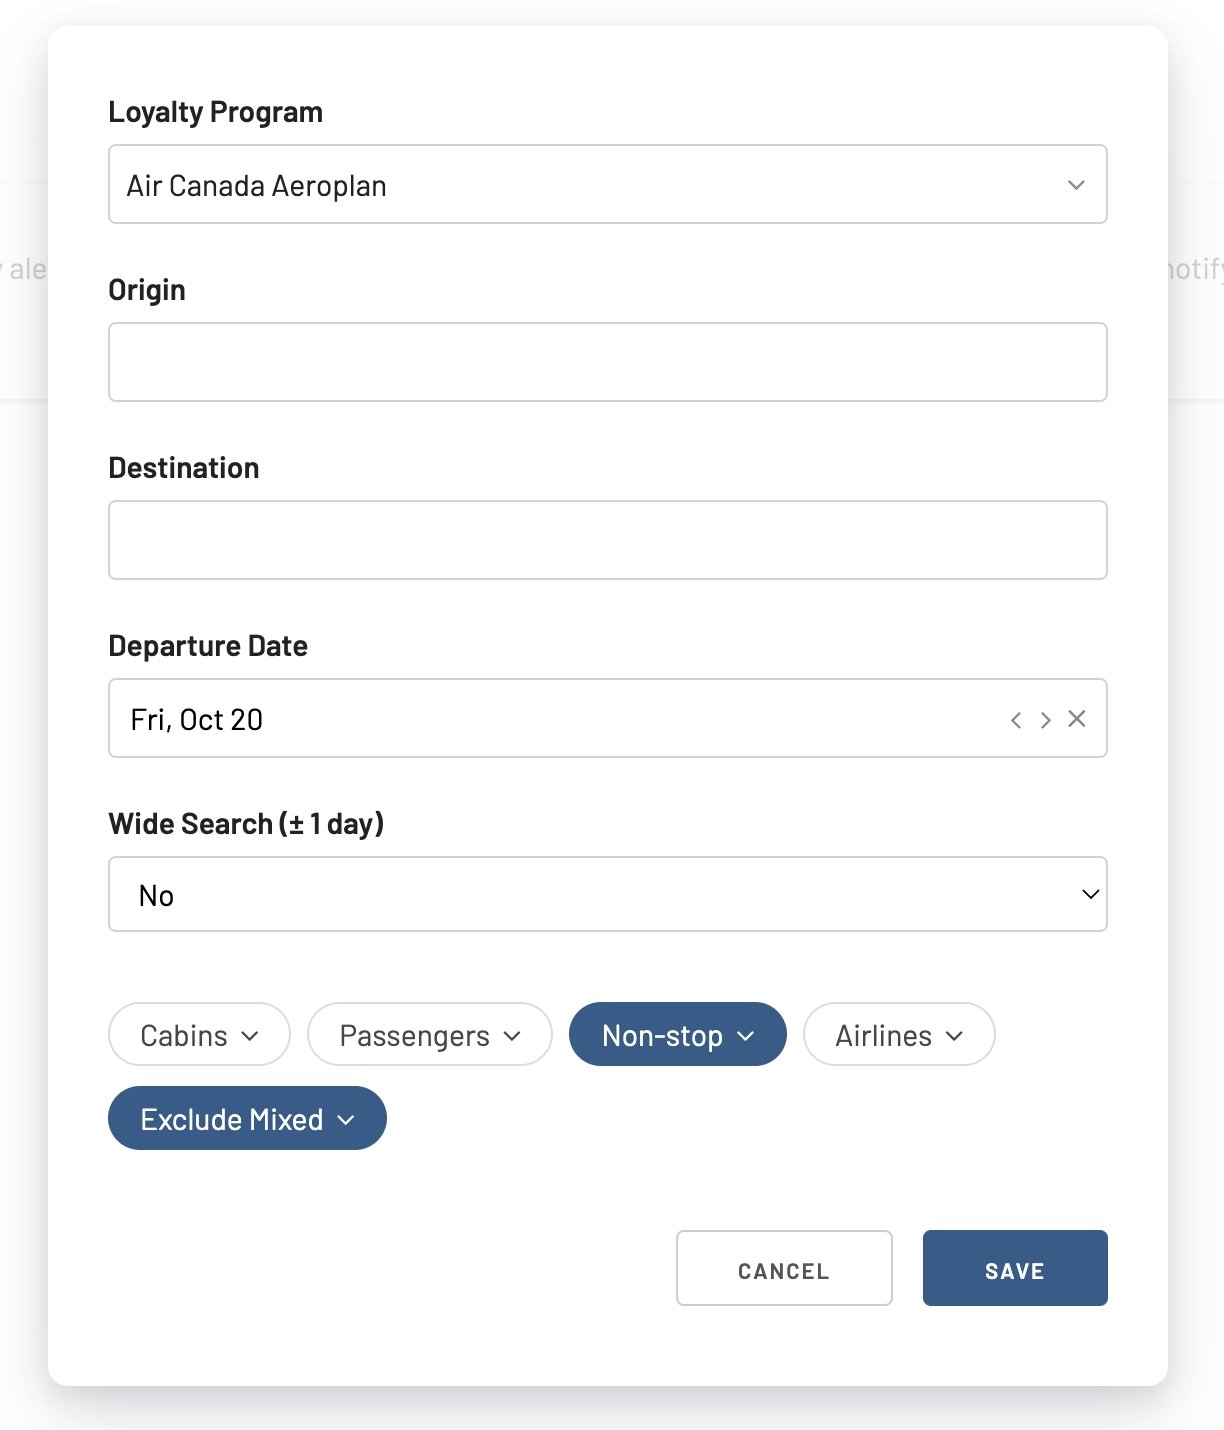Open the Passengers filter menu
1224x1430 pixels.
pyautogui.click(x=430, y=1034)
